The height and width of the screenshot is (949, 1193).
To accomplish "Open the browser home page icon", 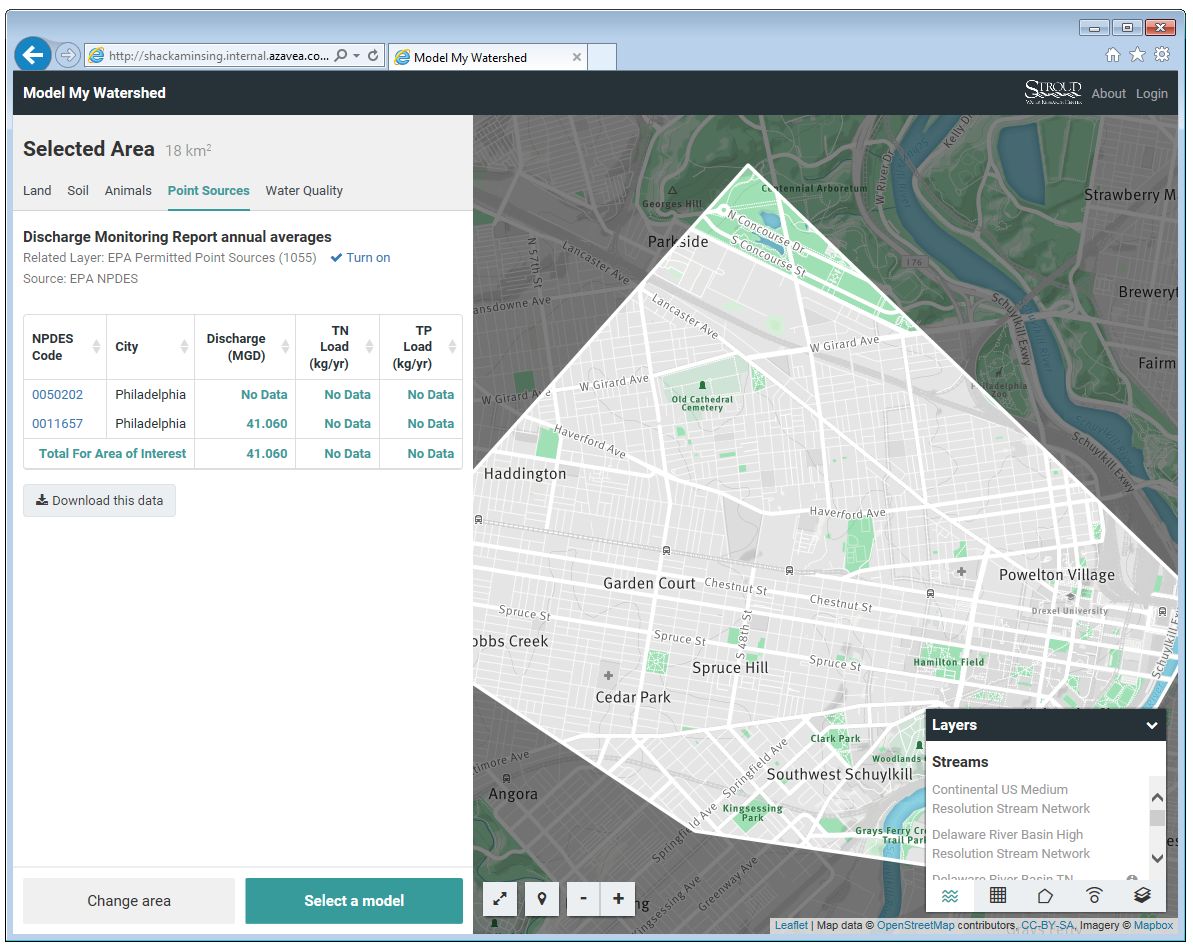I will pos(1112,54).
